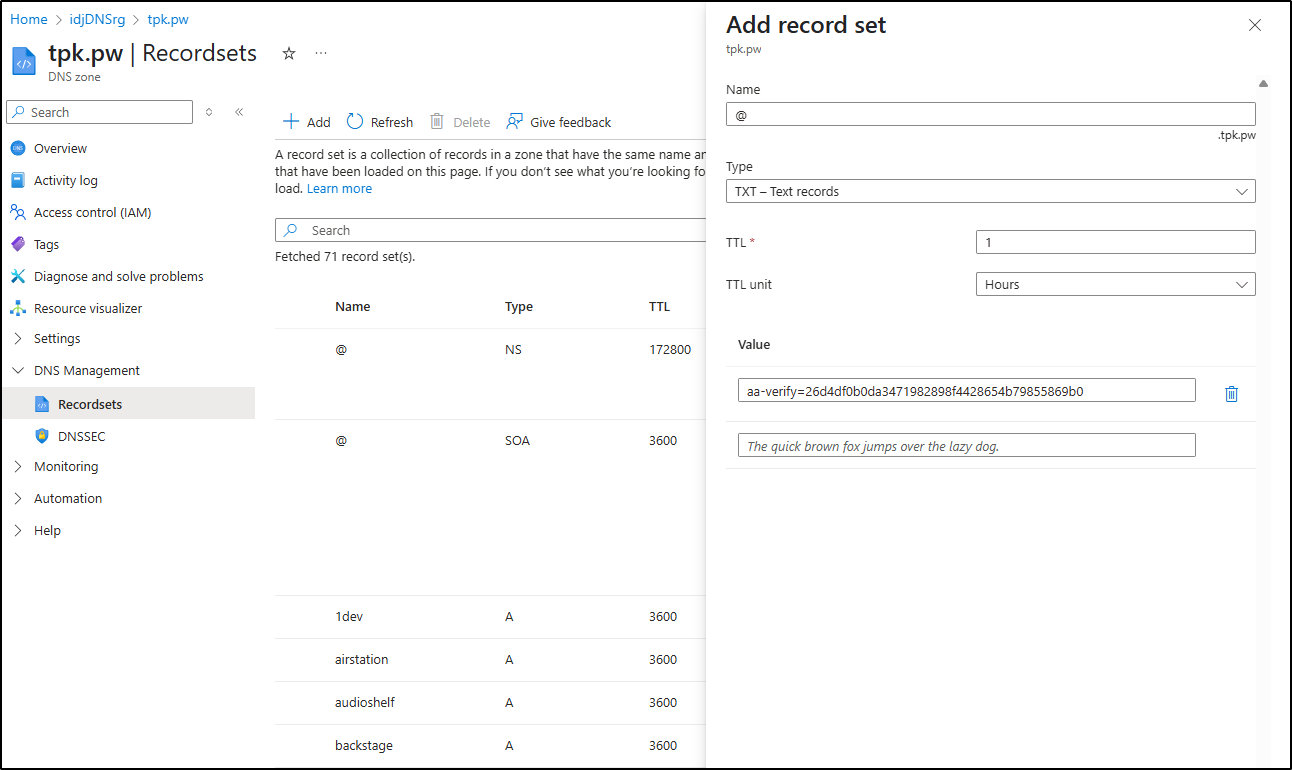Open the TTL unit Hours dropdown

click(1115, 284)
